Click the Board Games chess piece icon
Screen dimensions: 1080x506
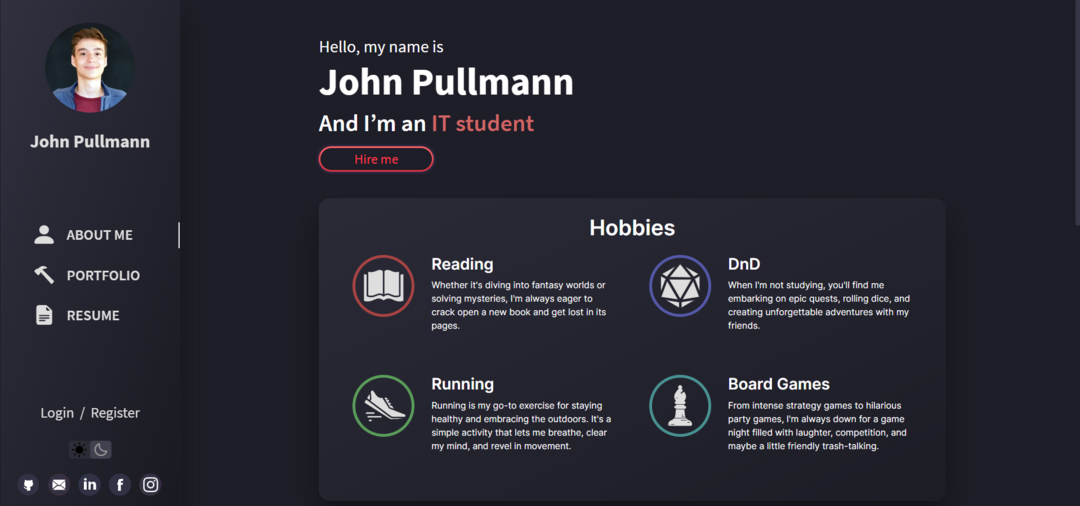click(680, 406)
